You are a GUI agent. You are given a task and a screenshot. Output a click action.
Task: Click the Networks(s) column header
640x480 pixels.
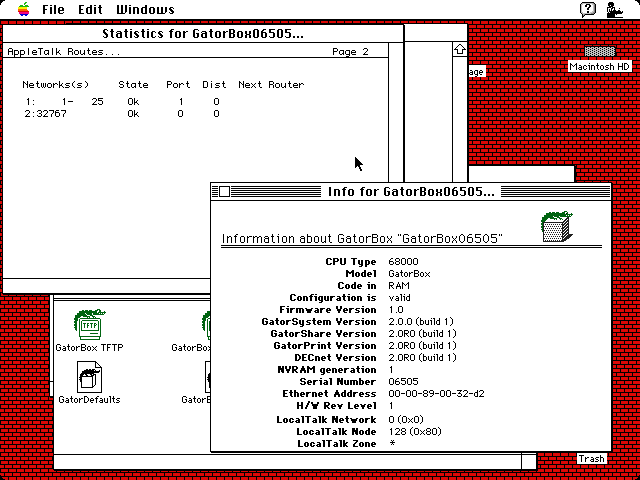click(56, 85)
